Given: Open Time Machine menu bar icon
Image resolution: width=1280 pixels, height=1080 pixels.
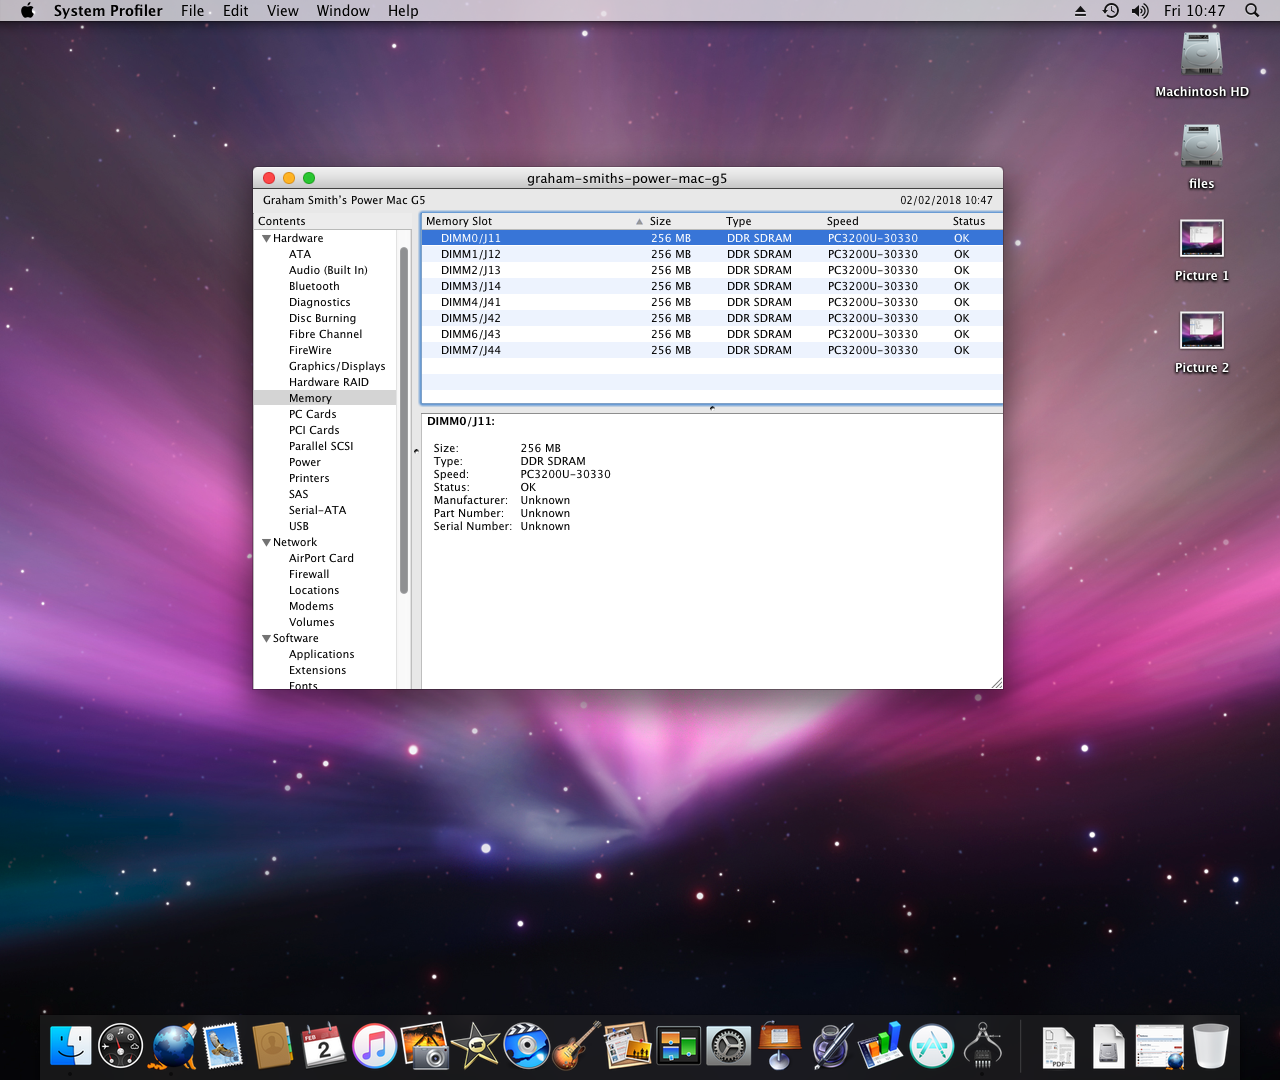Looking at the screenshot, I should point(1110,11).
